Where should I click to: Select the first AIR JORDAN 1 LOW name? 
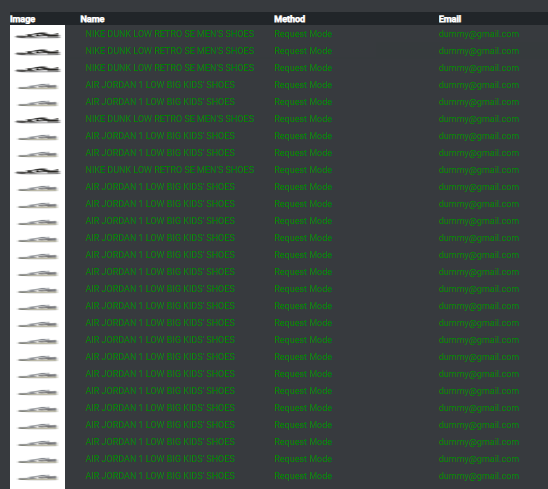pos(160,85)
